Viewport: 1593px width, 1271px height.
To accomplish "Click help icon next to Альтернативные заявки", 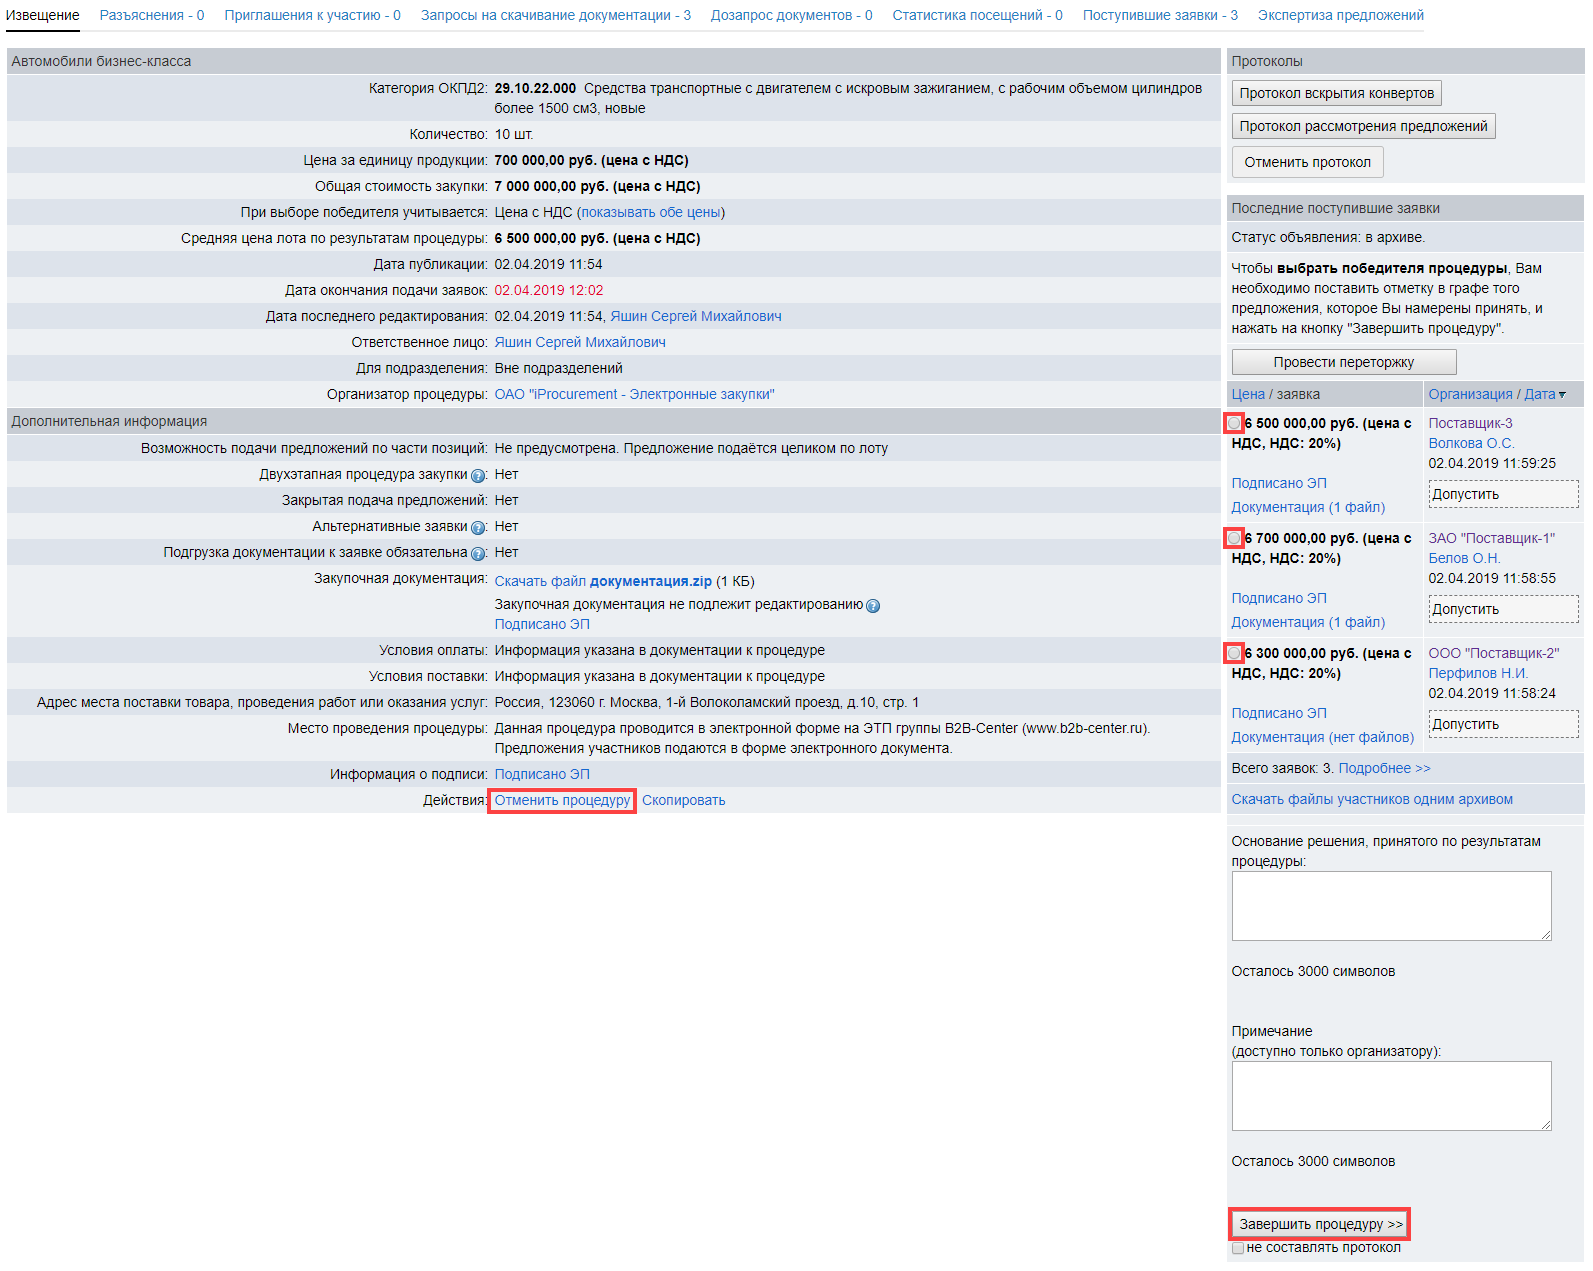I will tap(478, 528).
